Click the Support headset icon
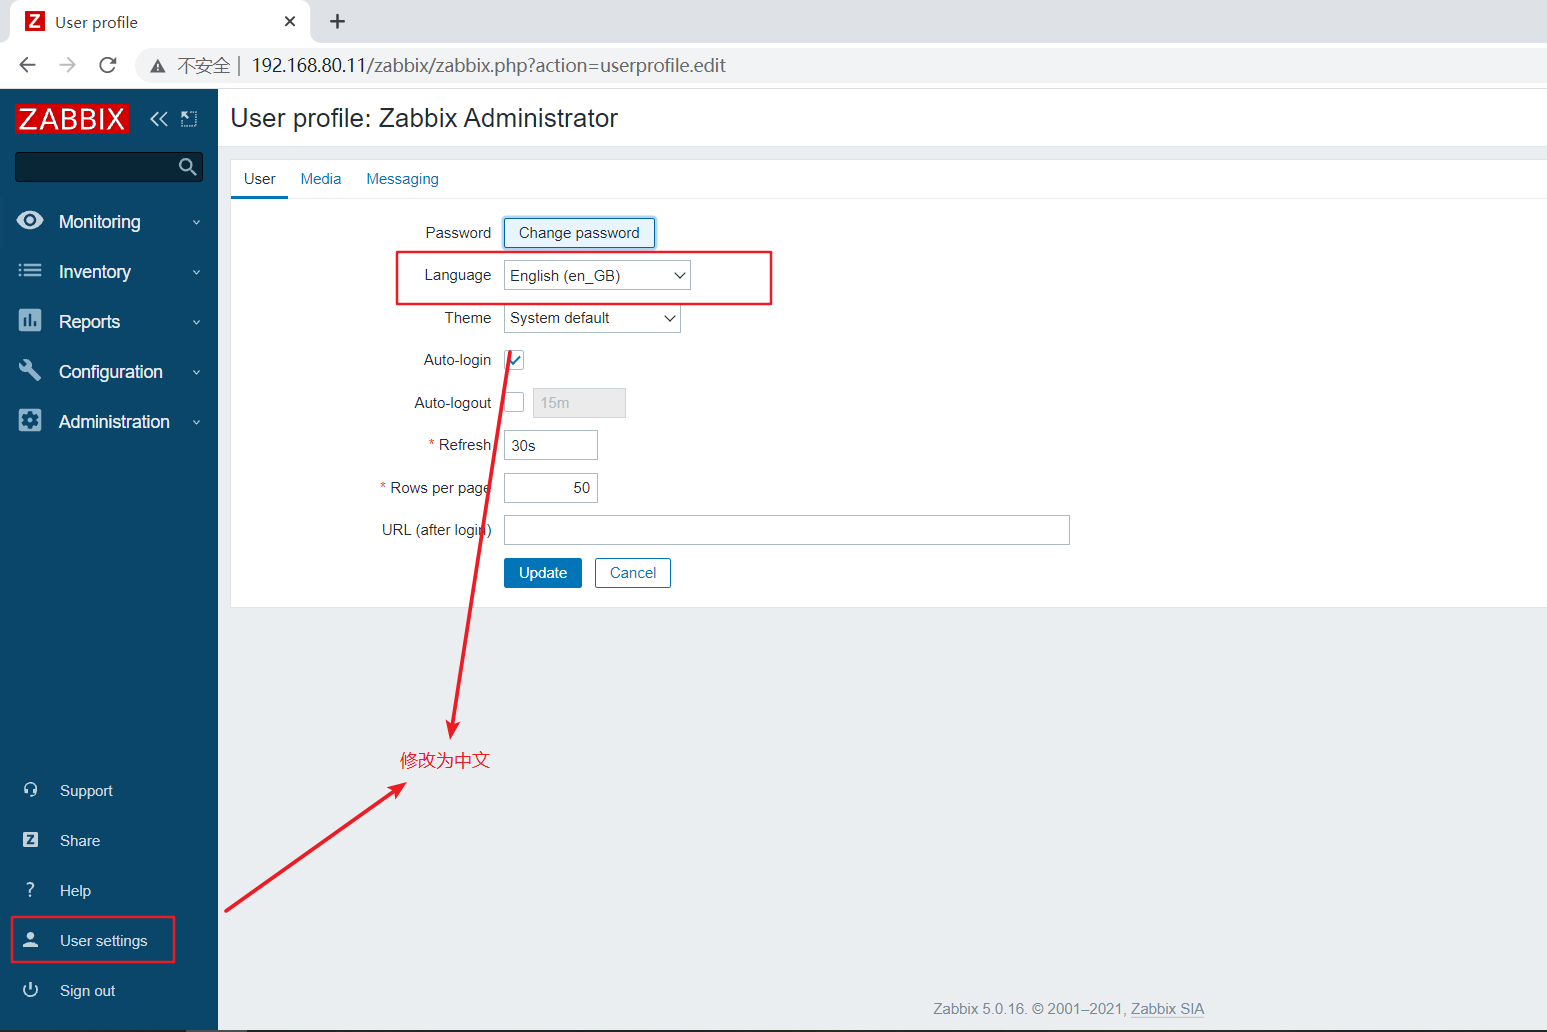This screenshot has height=1032, width=1547. (31, 790)
